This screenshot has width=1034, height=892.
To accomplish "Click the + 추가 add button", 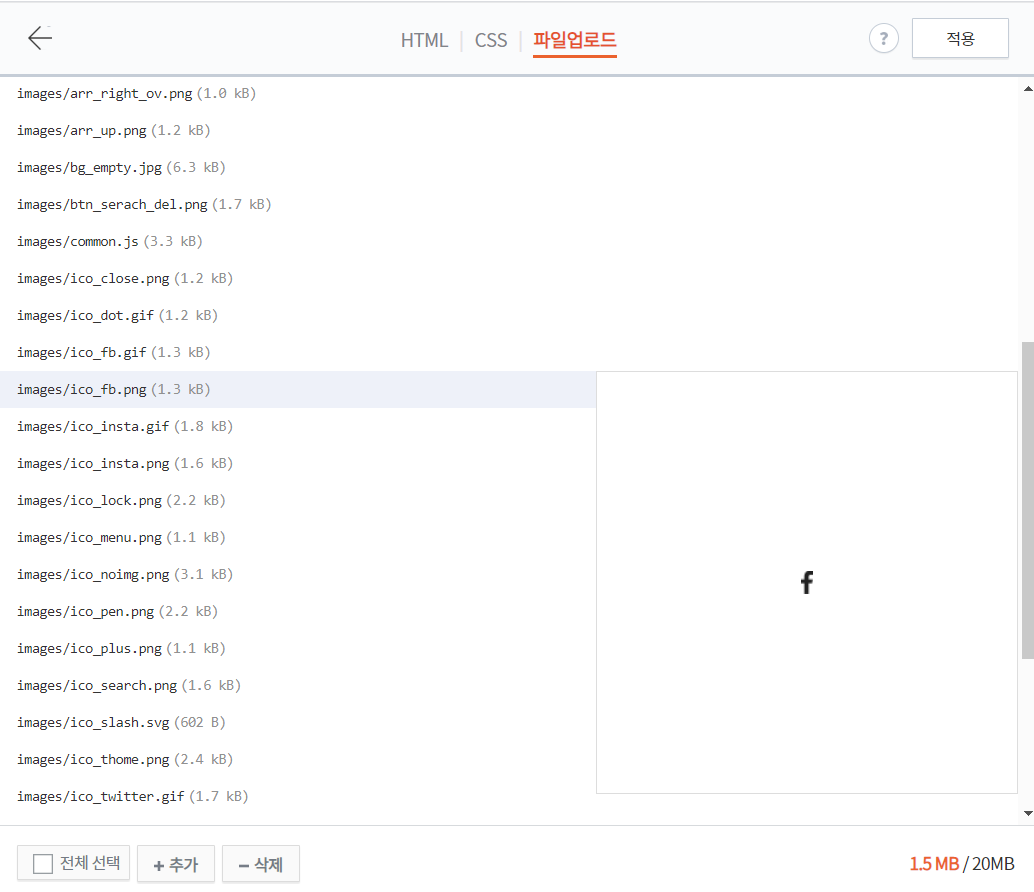I will (175, 864).
